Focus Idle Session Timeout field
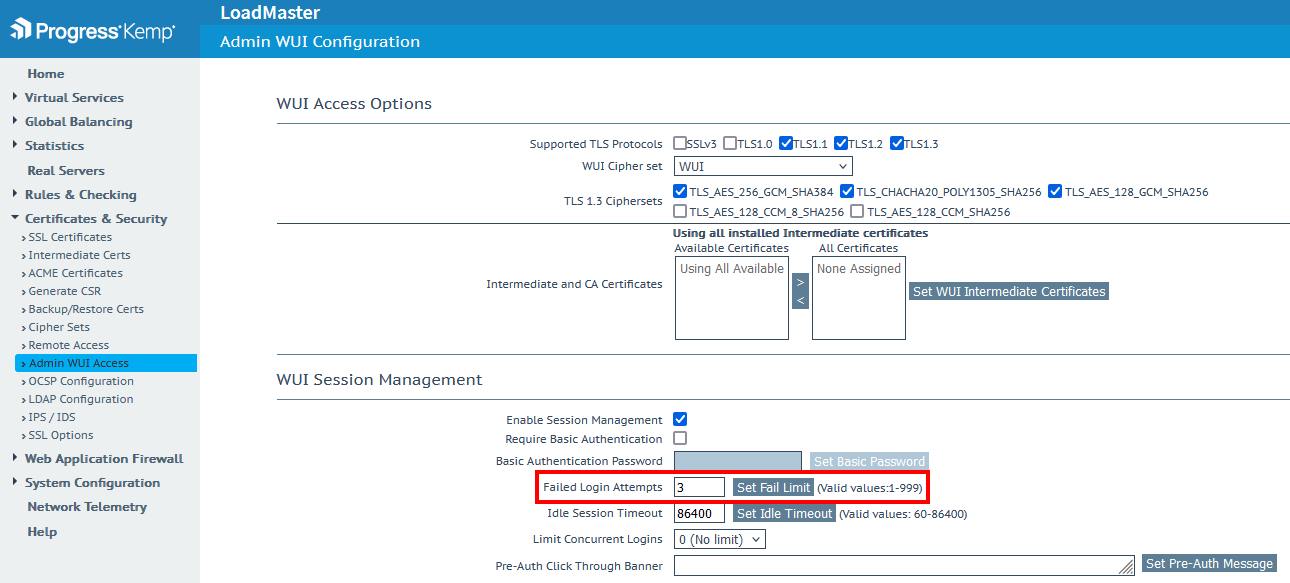This screenshot has width=1290, height=583. (x=699, y=513)
